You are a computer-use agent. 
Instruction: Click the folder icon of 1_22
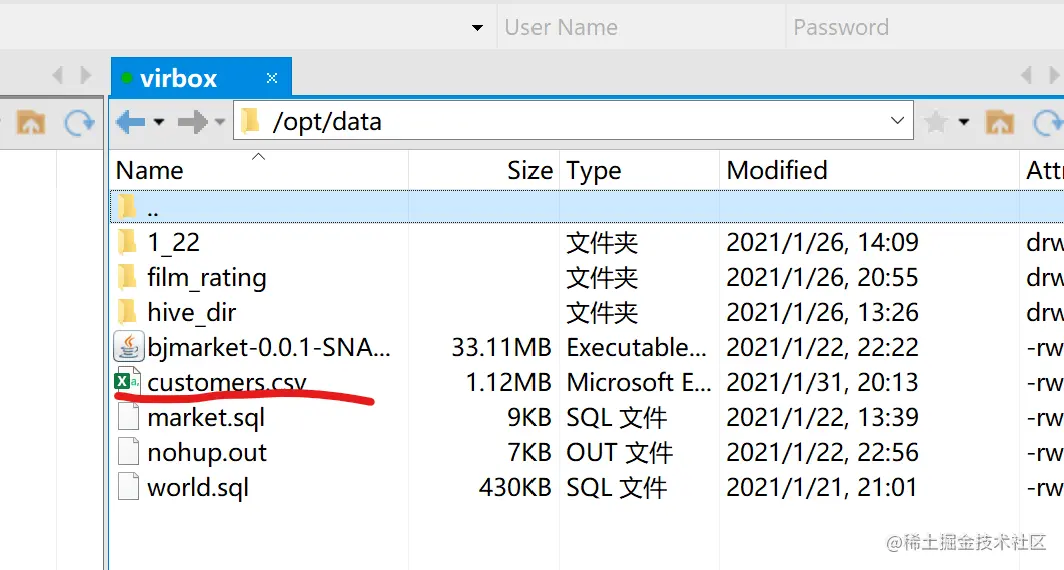(x=127, y=242)
